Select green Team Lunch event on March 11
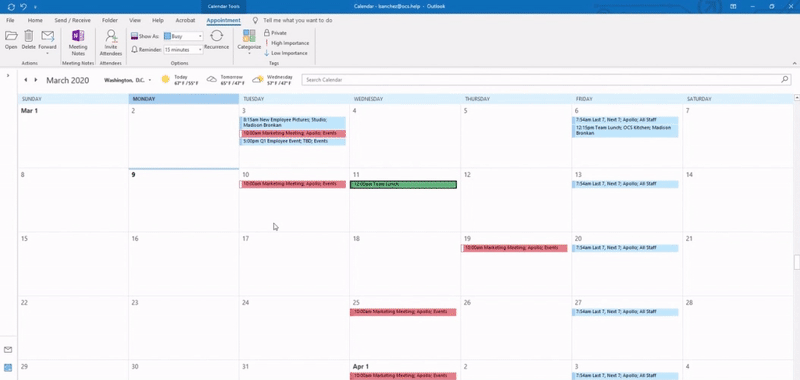This screenshot has width=800, height=380. click(404, 184)
